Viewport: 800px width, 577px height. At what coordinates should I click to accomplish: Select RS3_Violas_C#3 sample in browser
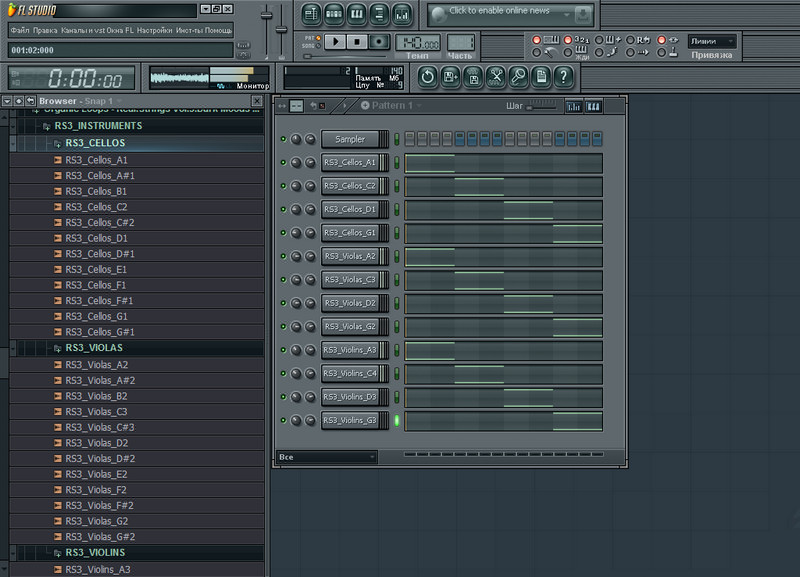pos(98,427)
